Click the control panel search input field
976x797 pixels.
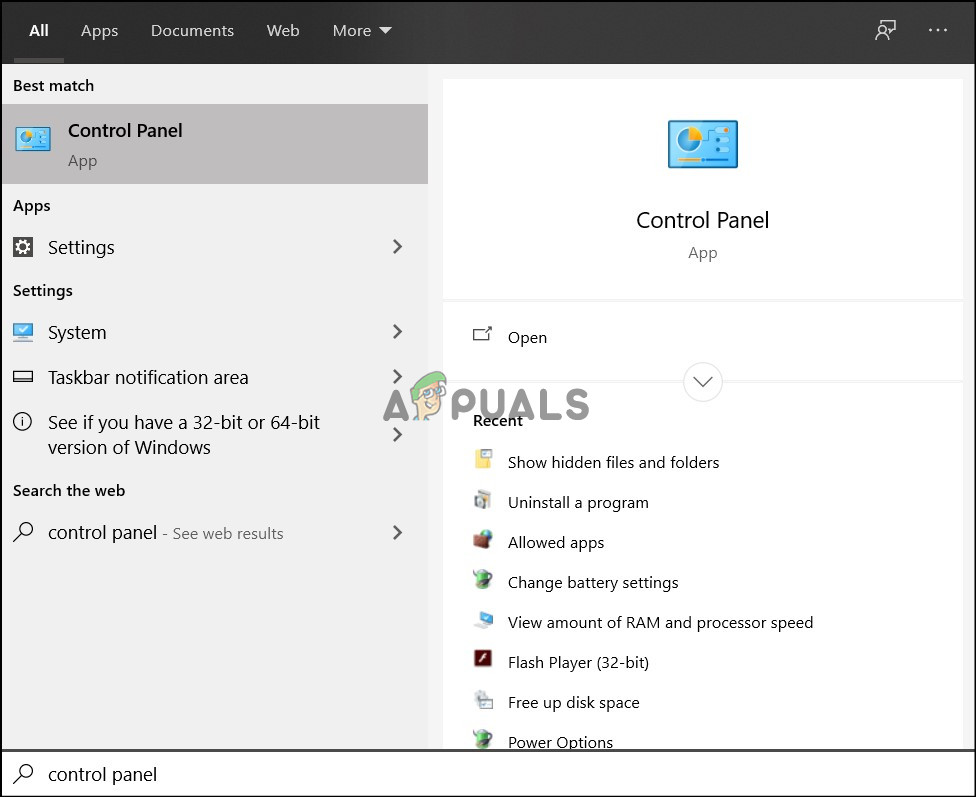pyautogui.click(x=488, y=774)
